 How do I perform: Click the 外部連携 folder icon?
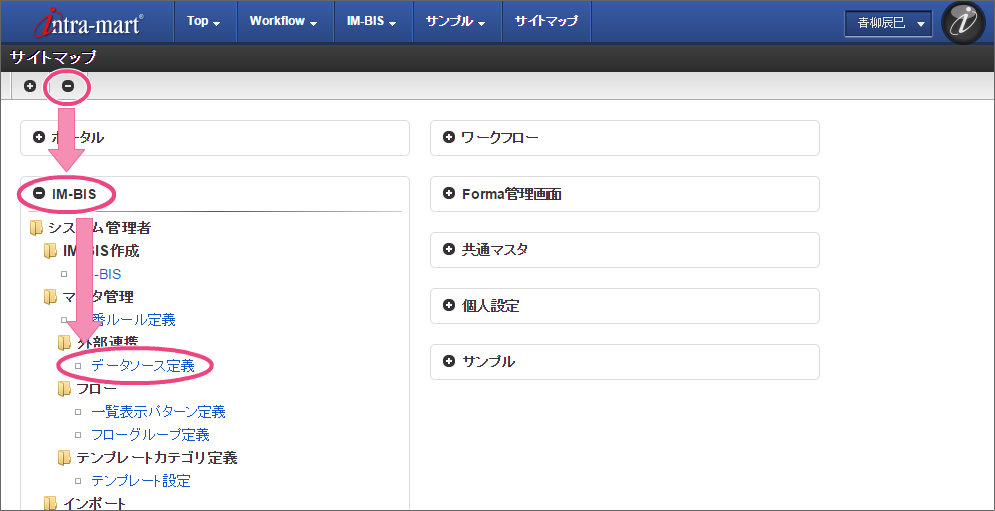(x=64, y=343)
